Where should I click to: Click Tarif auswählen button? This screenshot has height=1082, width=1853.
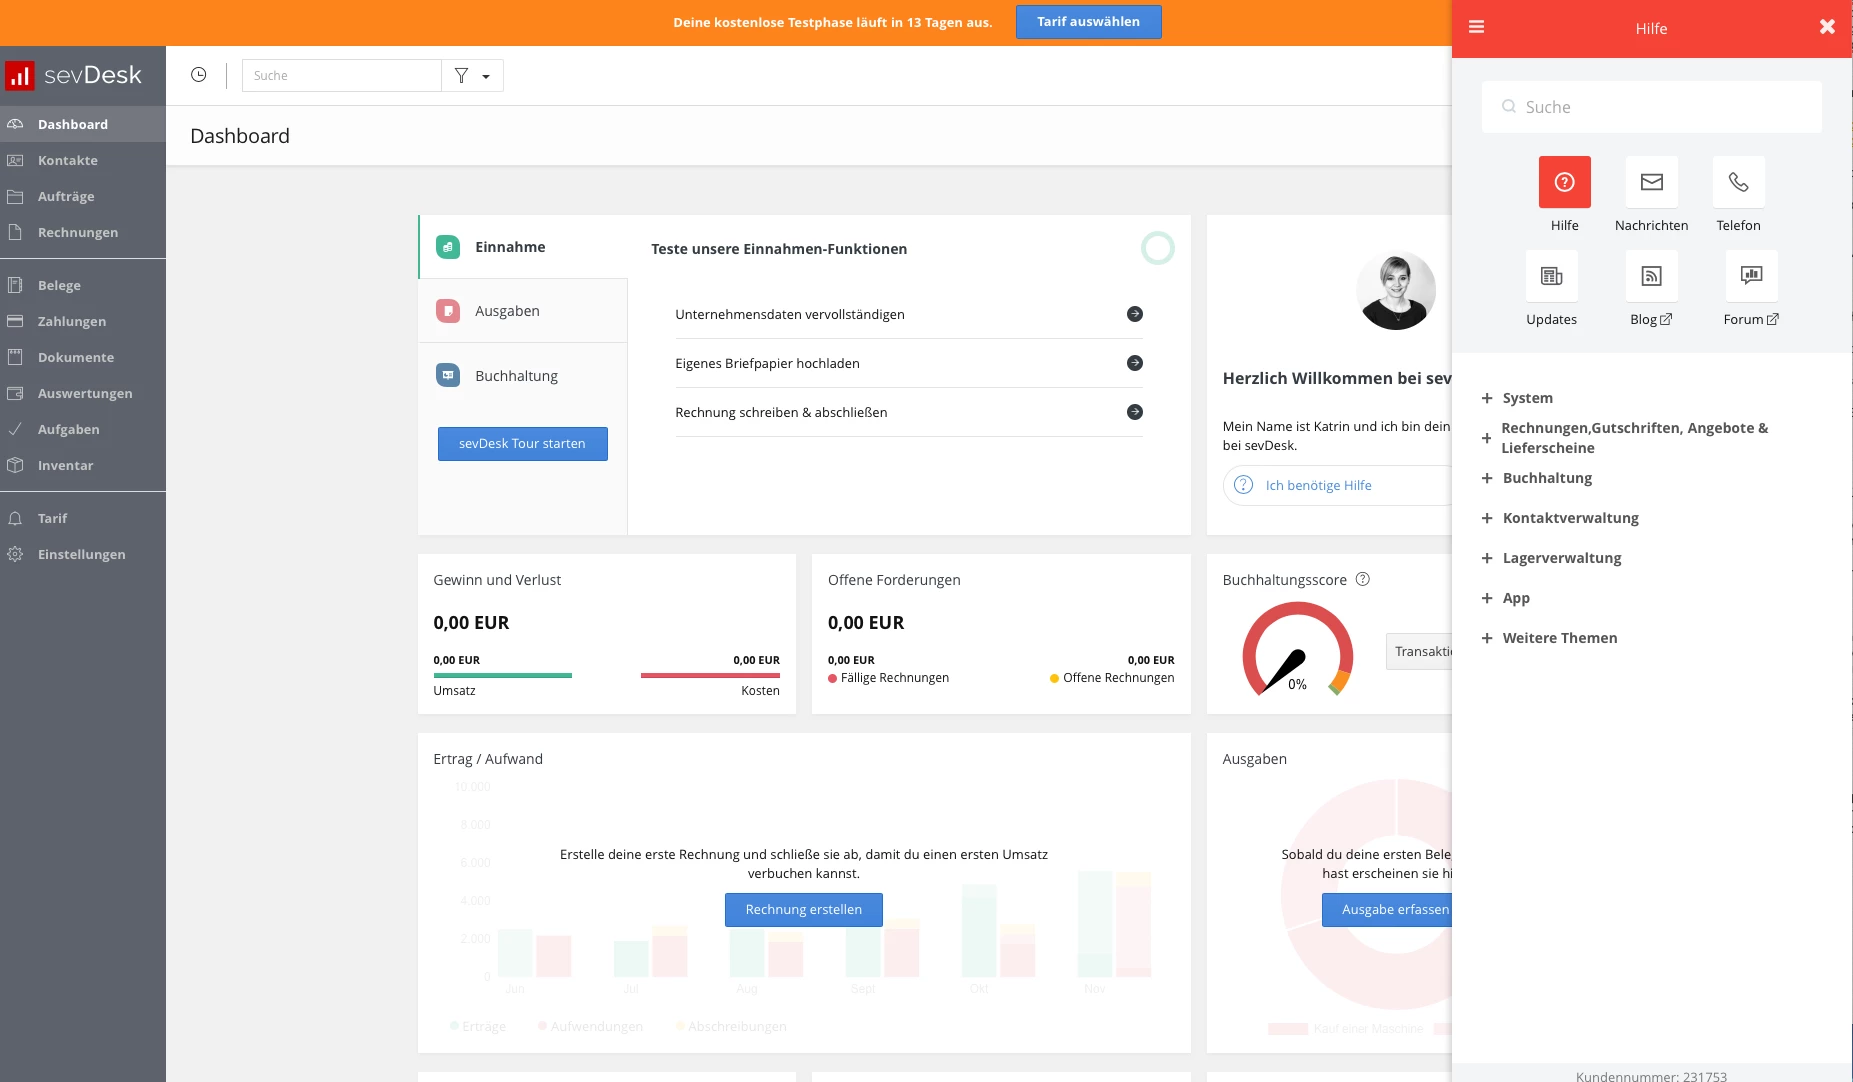tap(1088, 22)
